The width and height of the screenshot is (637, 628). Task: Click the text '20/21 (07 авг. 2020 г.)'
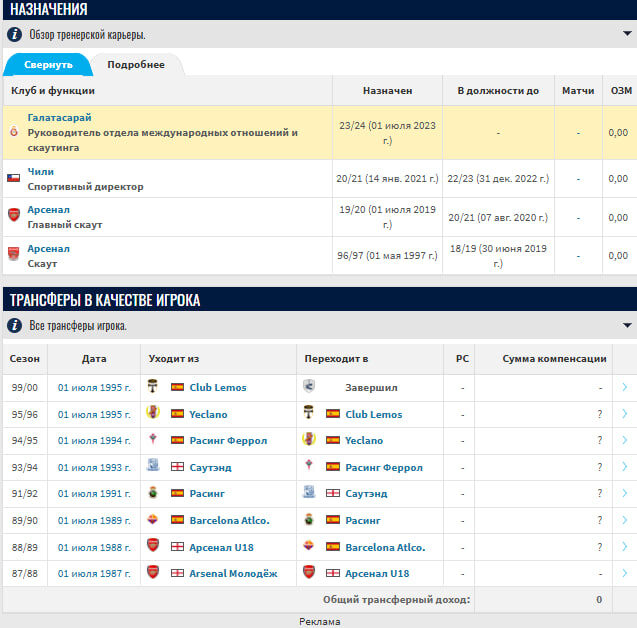[x=498, y=218]
